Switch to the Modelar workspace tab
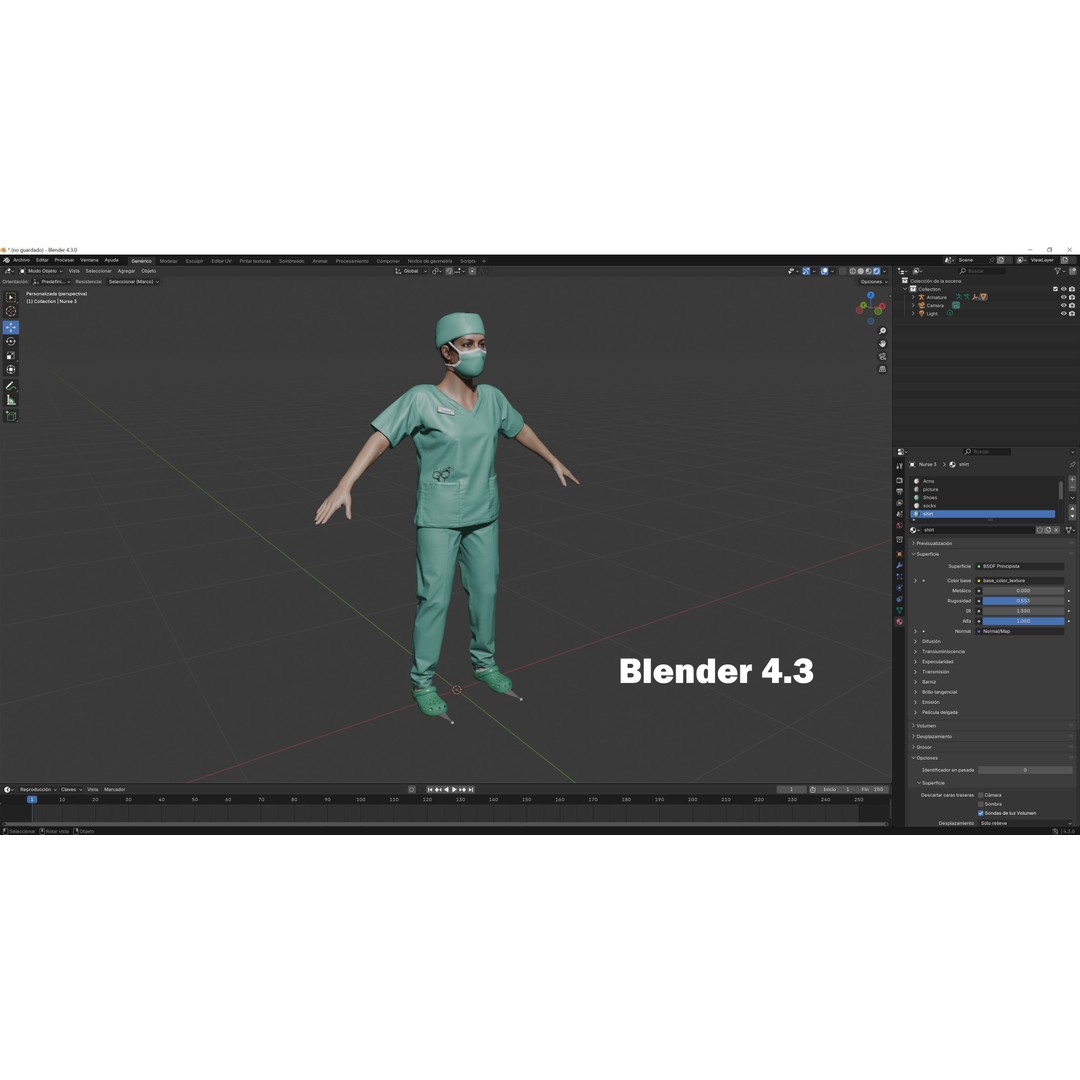Image resolution: width=1080 pixels, height=1080 pixels. click(169, 261)
